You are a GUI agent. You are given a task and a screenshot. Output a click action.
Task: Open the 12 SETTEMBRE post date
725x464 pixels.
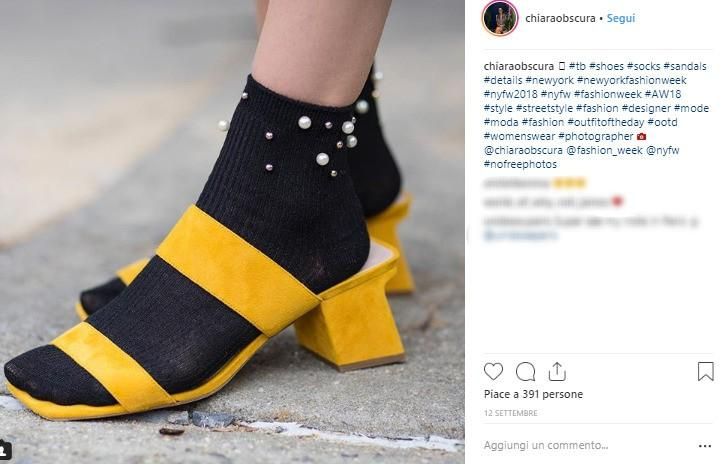pos(510,413)
